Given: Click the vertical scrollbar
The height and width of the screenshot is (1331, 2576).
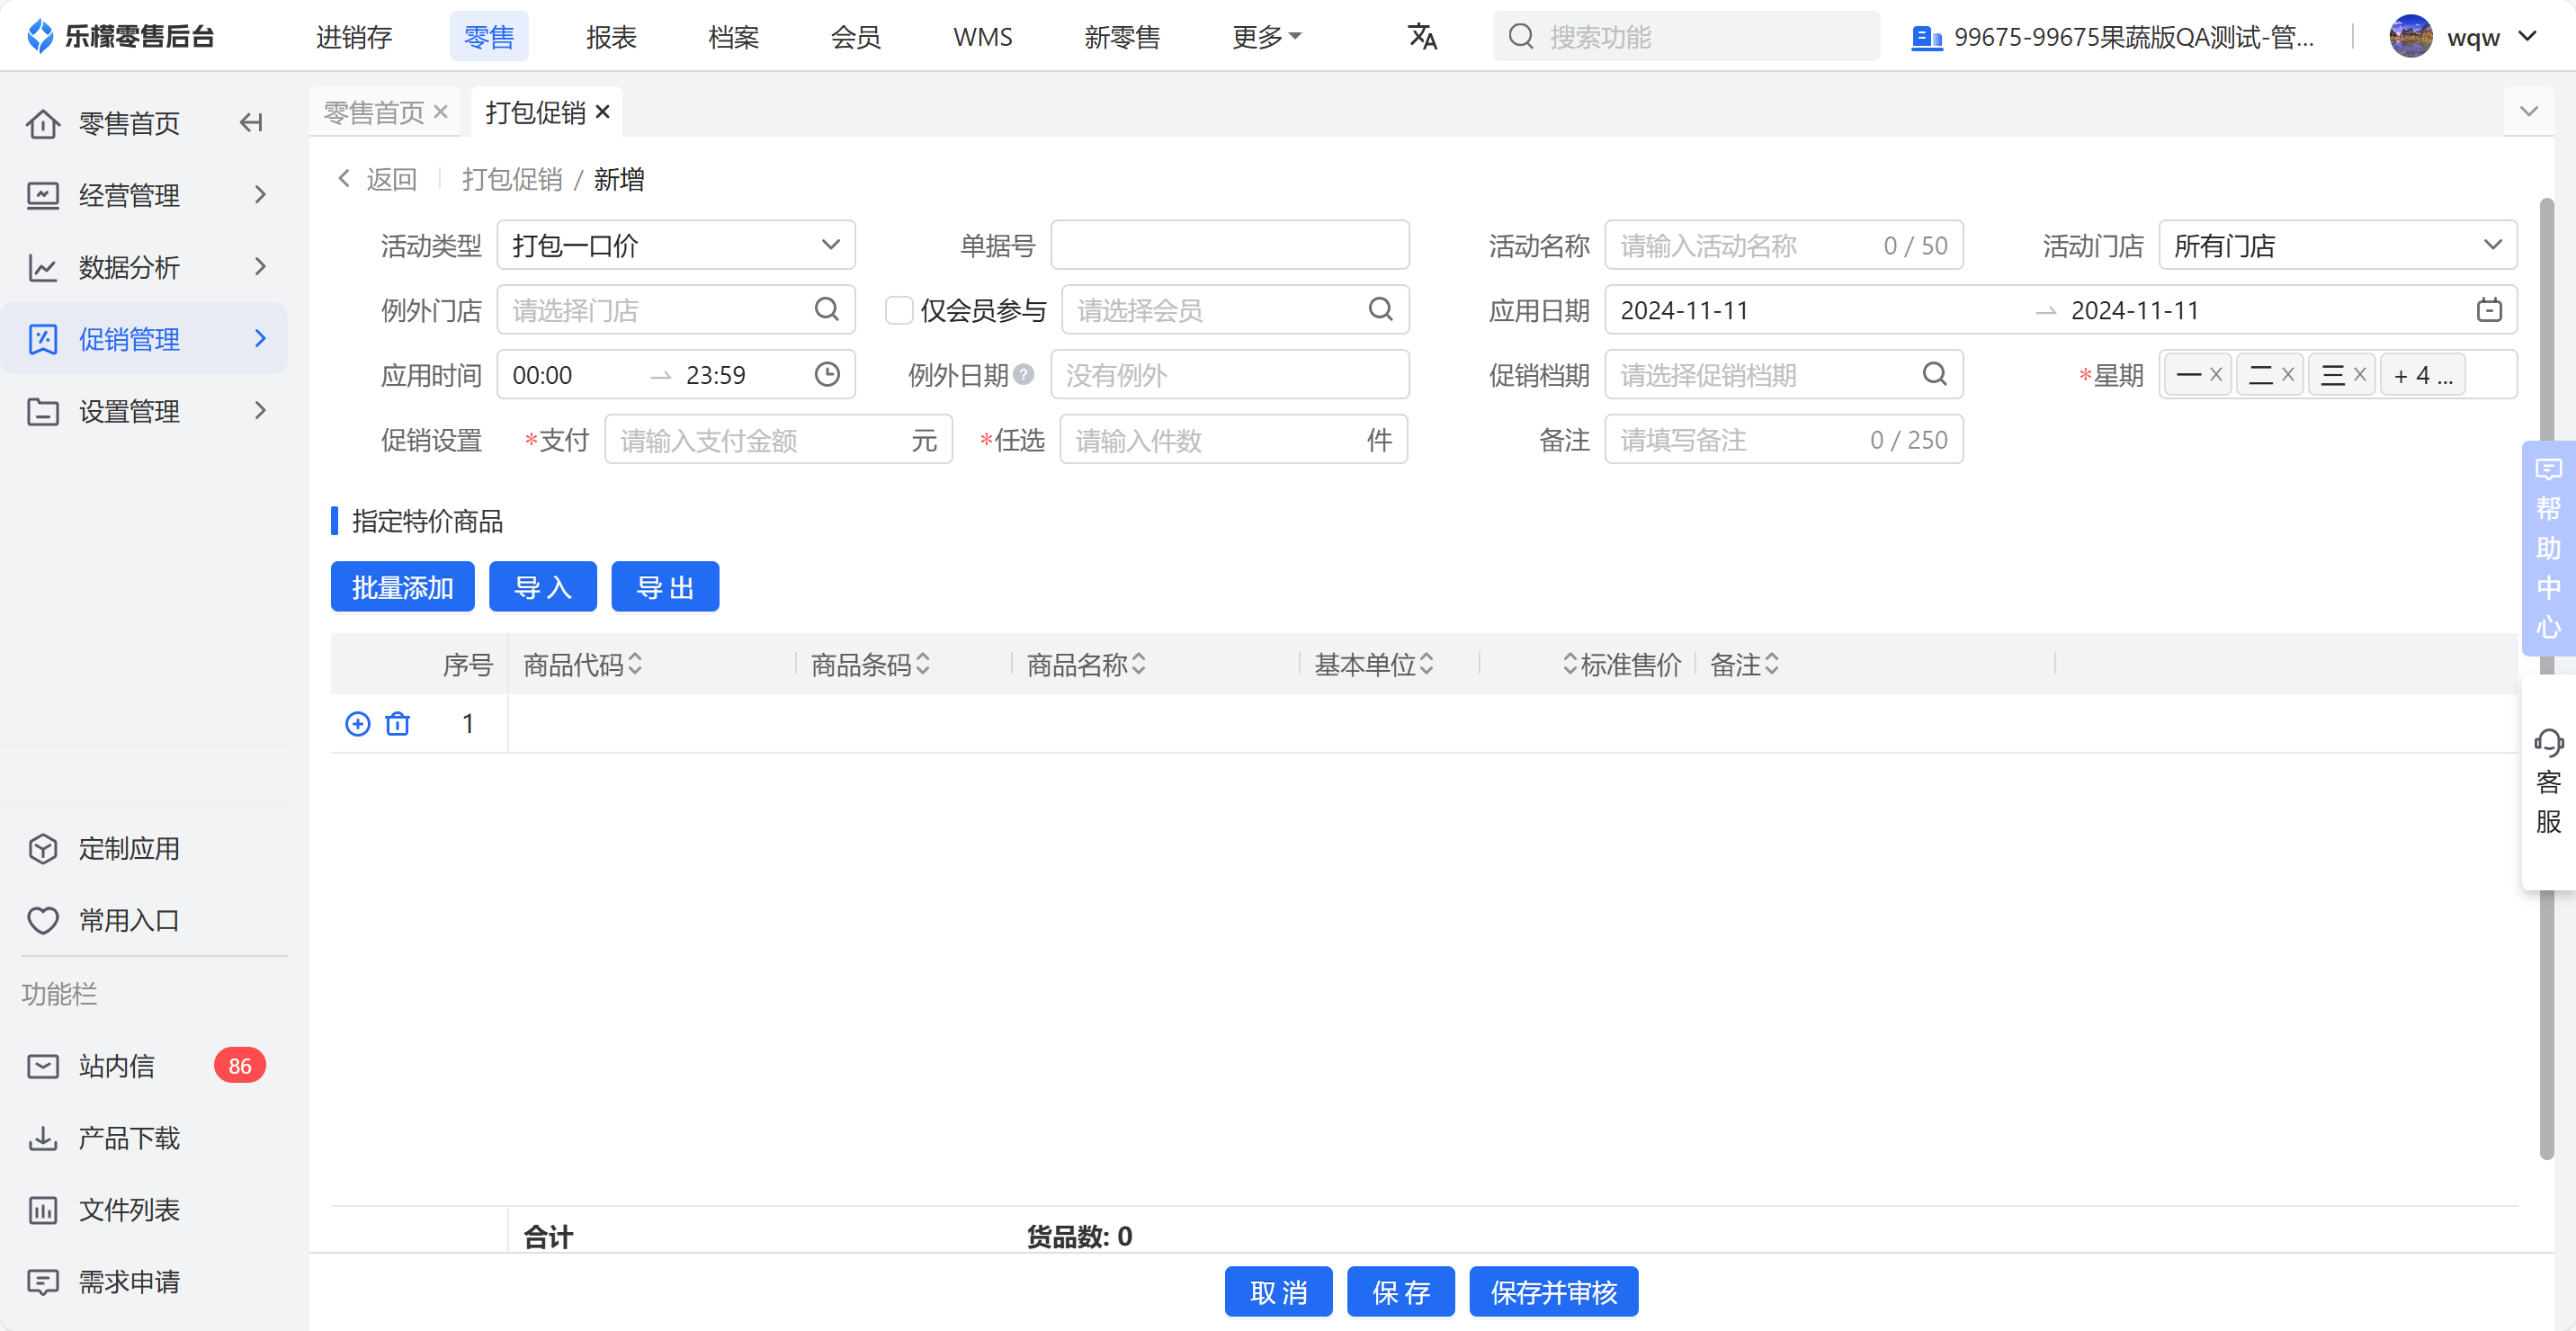Looking at the screenshot, I should point(2547,680).
